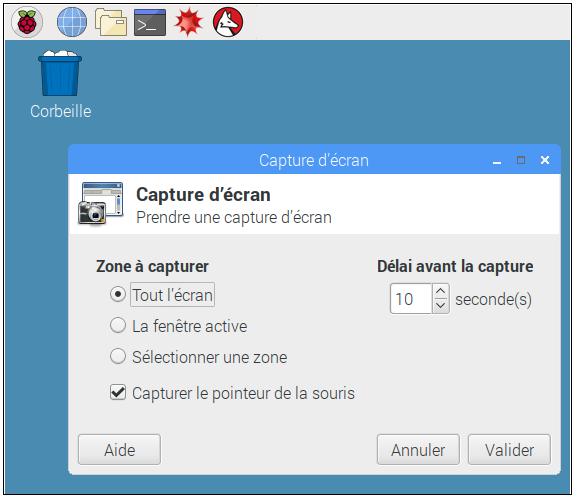
Task: Open the file manager folders icon
Action: [x=111, y=22]
